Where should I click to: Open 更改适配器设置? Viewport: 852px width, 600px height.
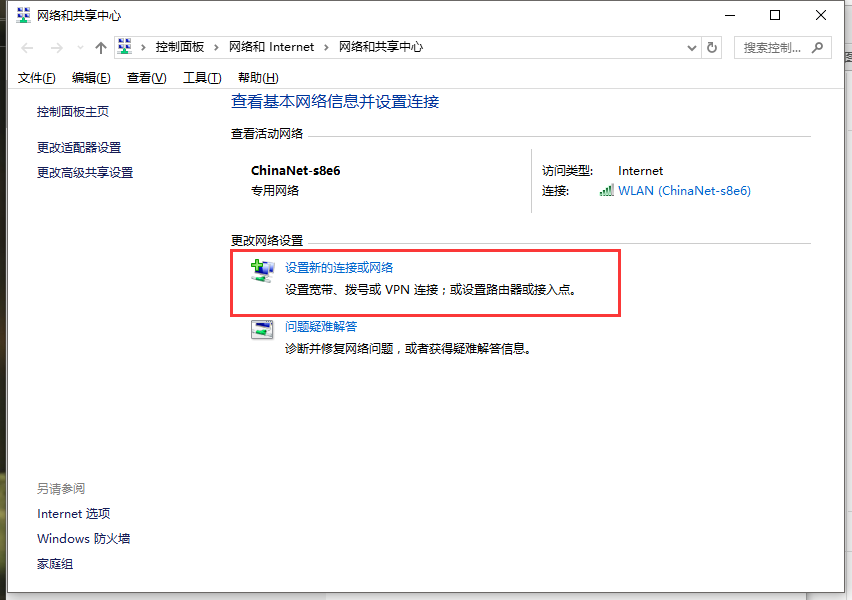tap(79, 147)
